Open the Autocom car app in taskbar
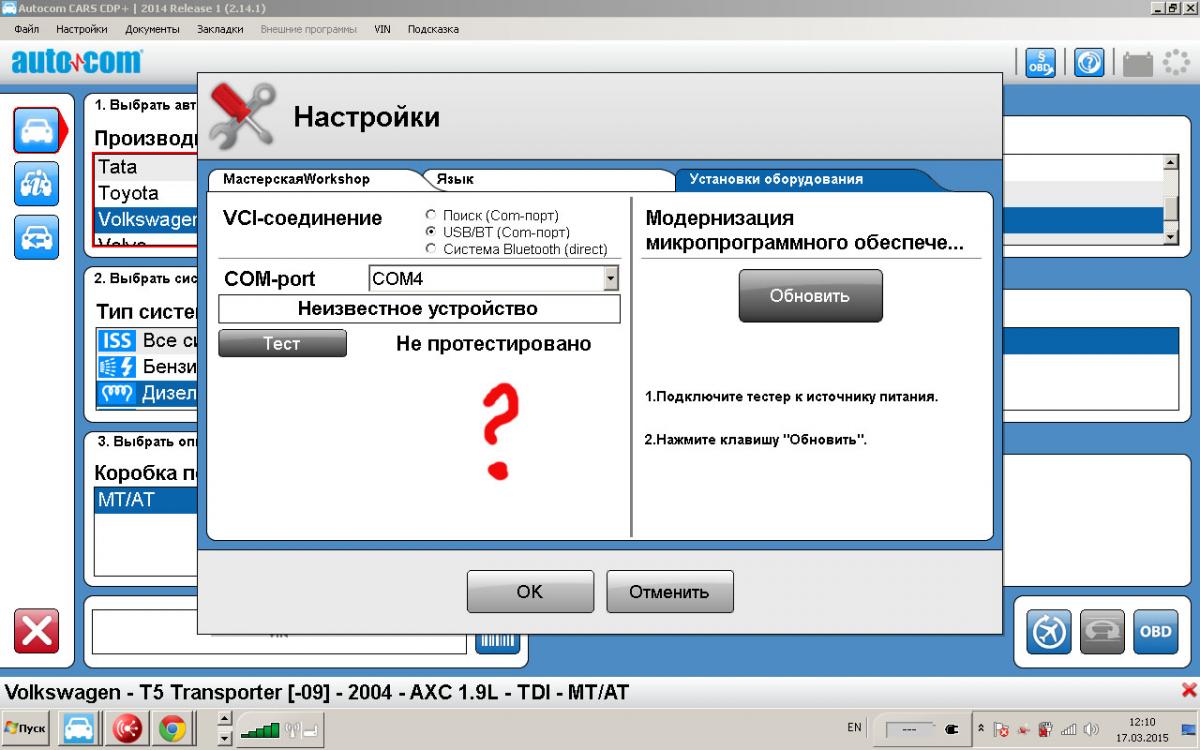The height and width of the screenshot is (750, 1200). pyautogui.click(x=80, y=730)
